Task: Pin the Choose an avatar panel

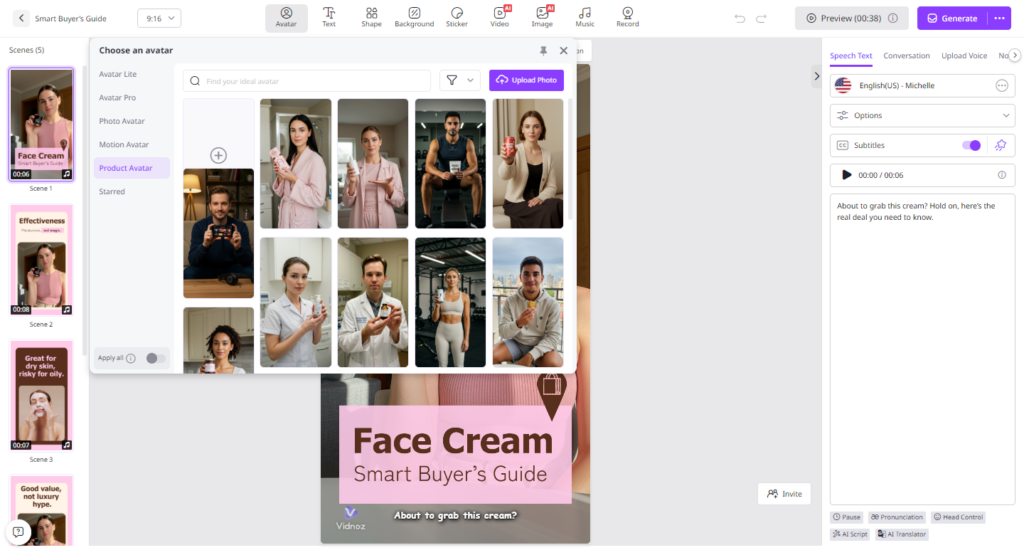Action: (543, 50)
